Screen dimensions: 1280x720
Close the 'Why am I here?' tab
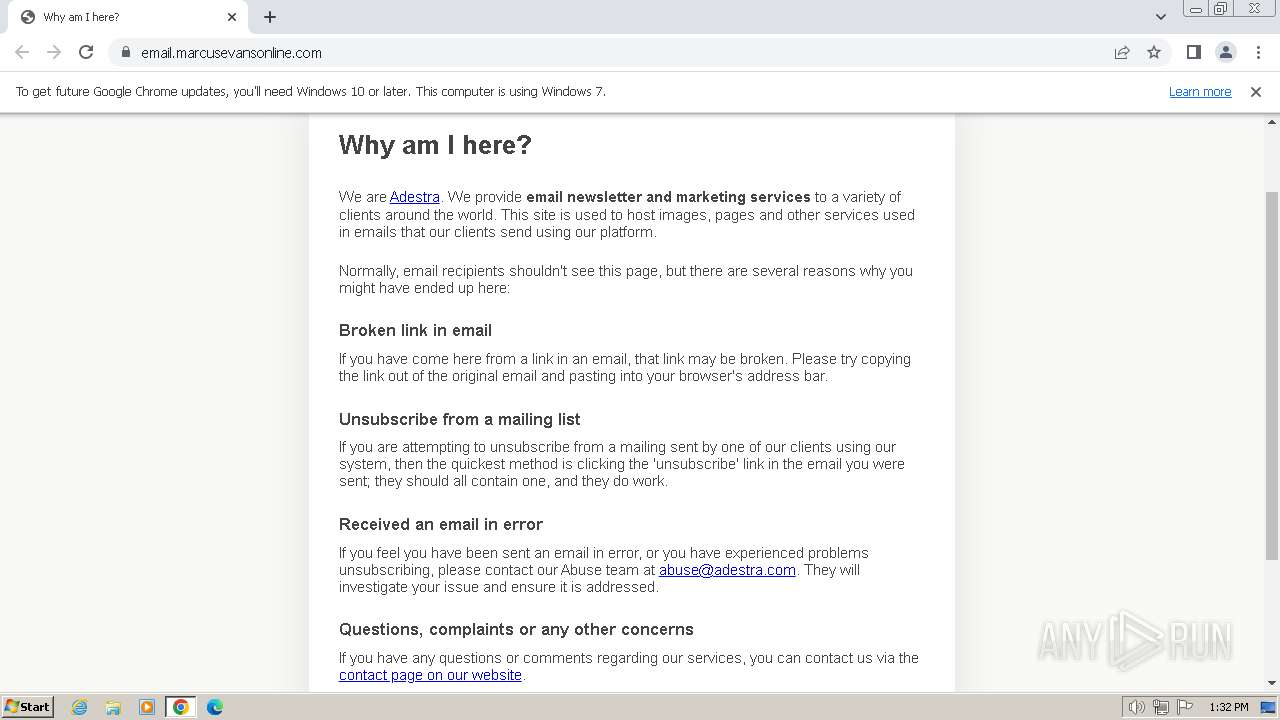[x=232, y=17]
